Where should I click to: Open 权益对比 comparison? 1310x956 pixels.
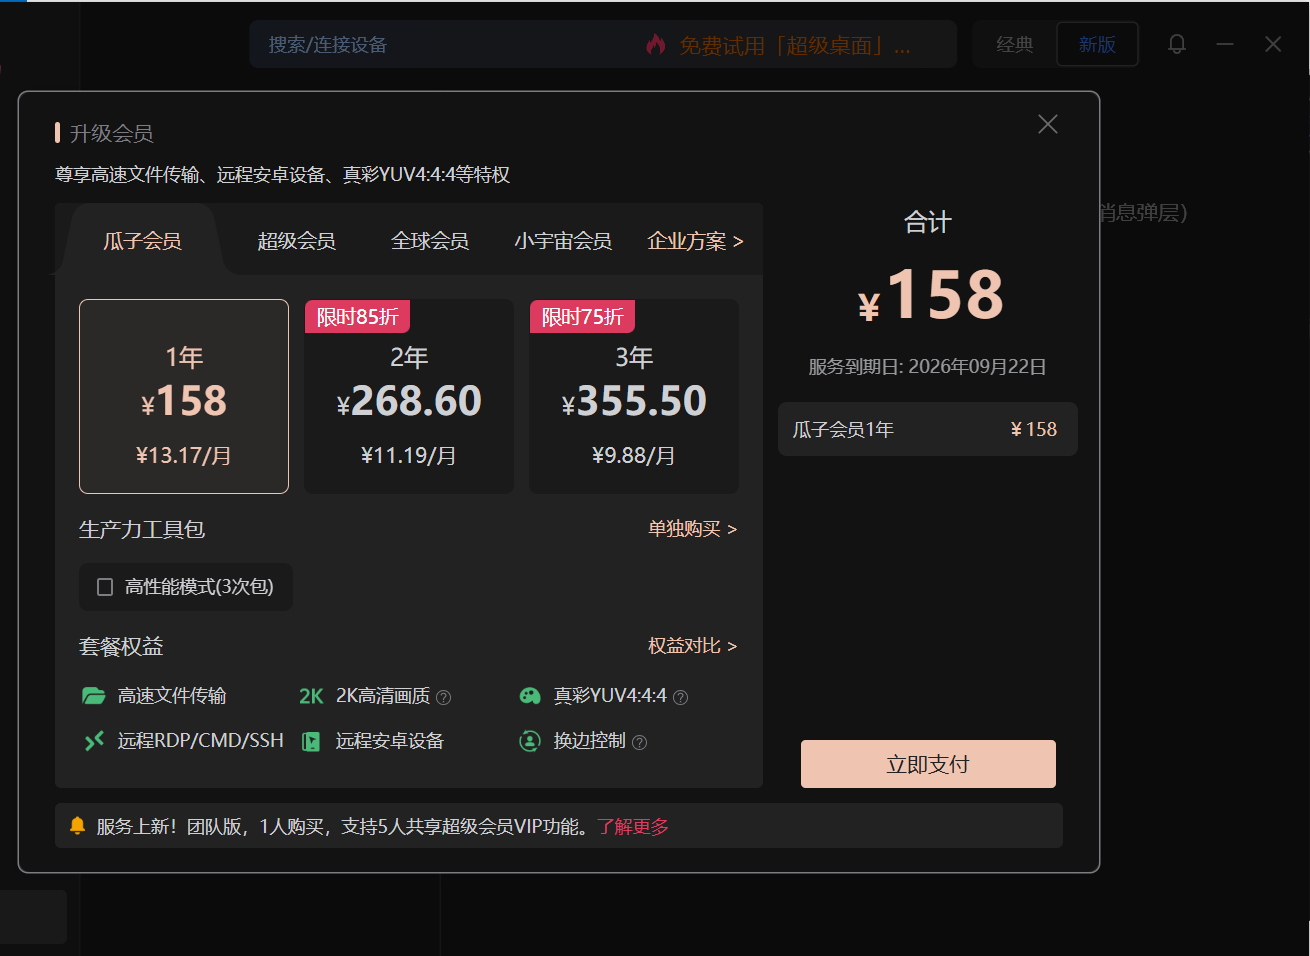tap(692, 646)
